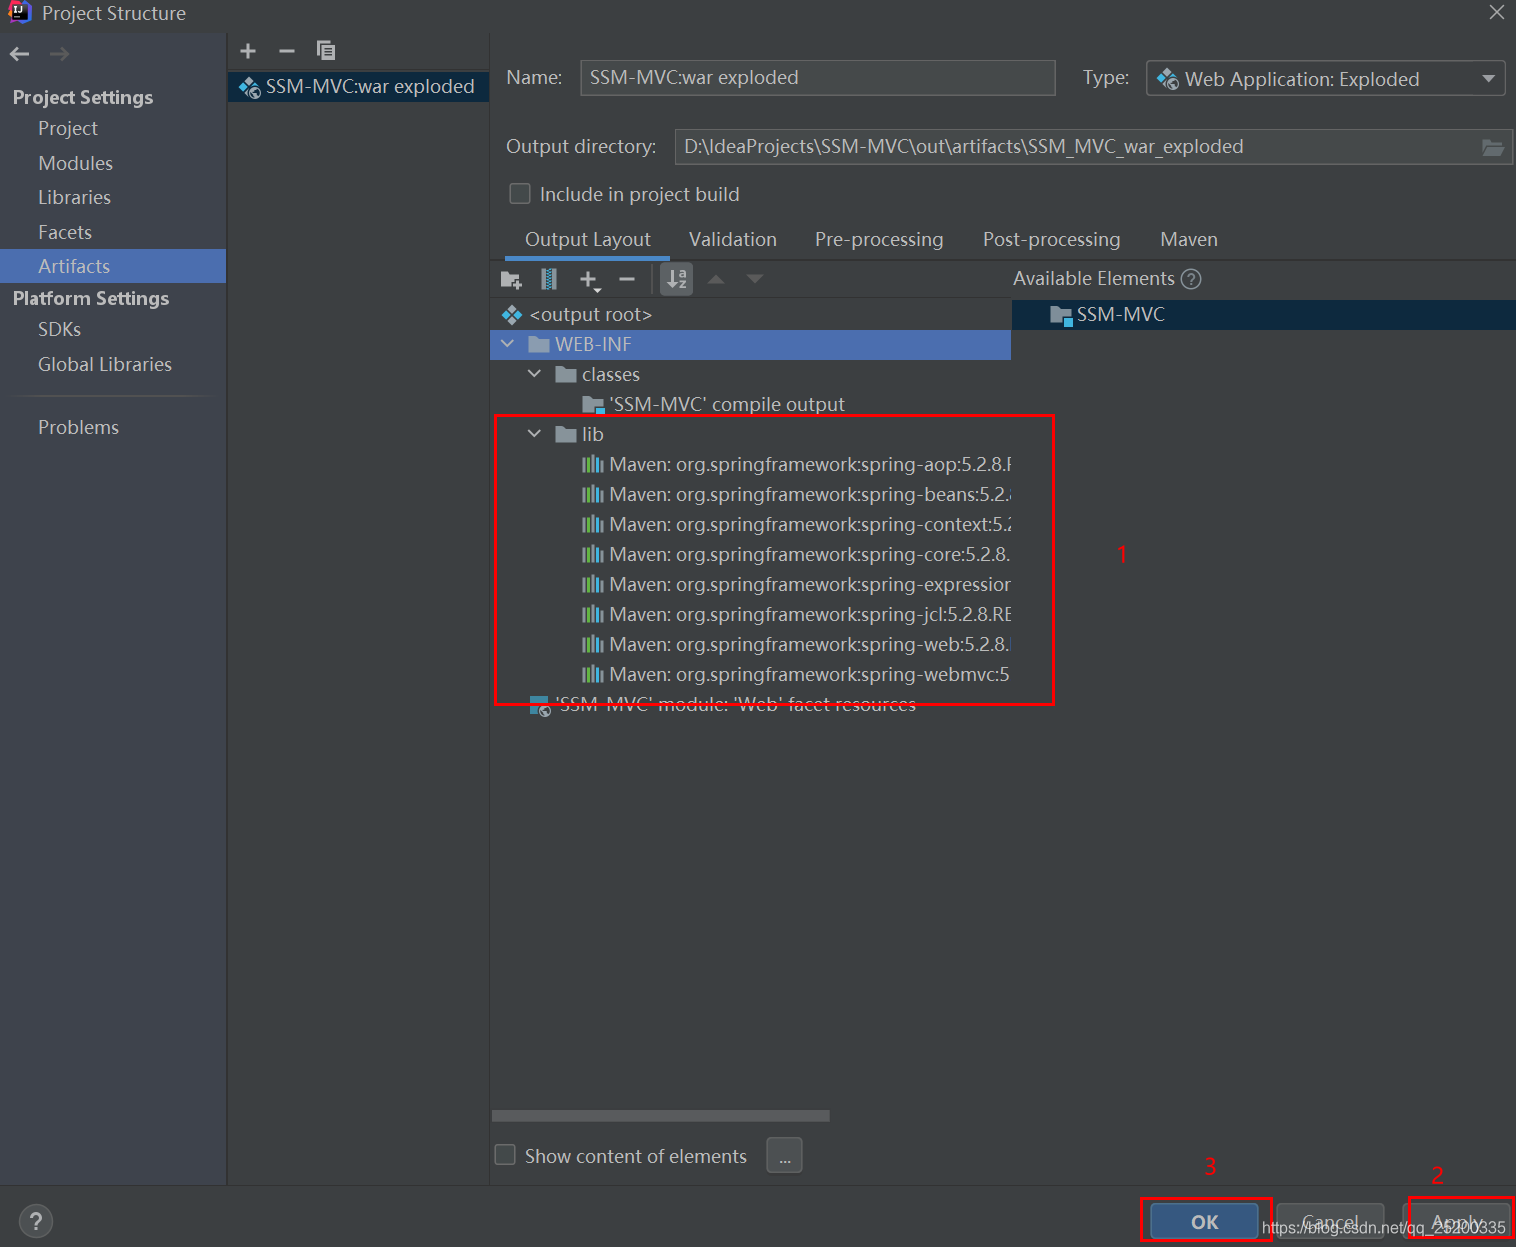
Task: Move selected layout element up
Action: 716,279
